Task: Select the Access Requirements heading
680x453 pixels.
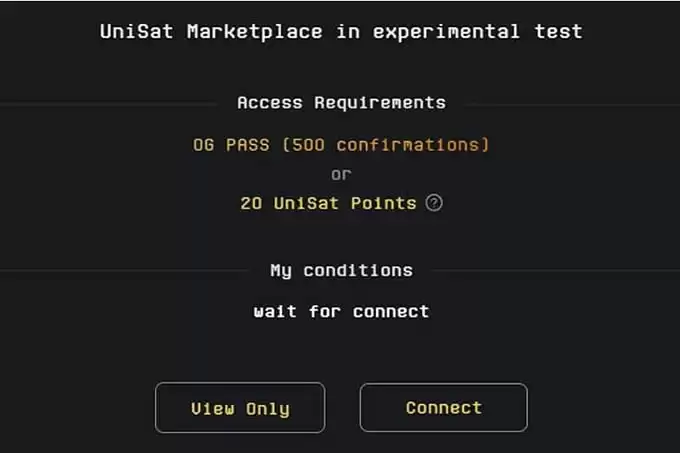Action: [341, 102]
